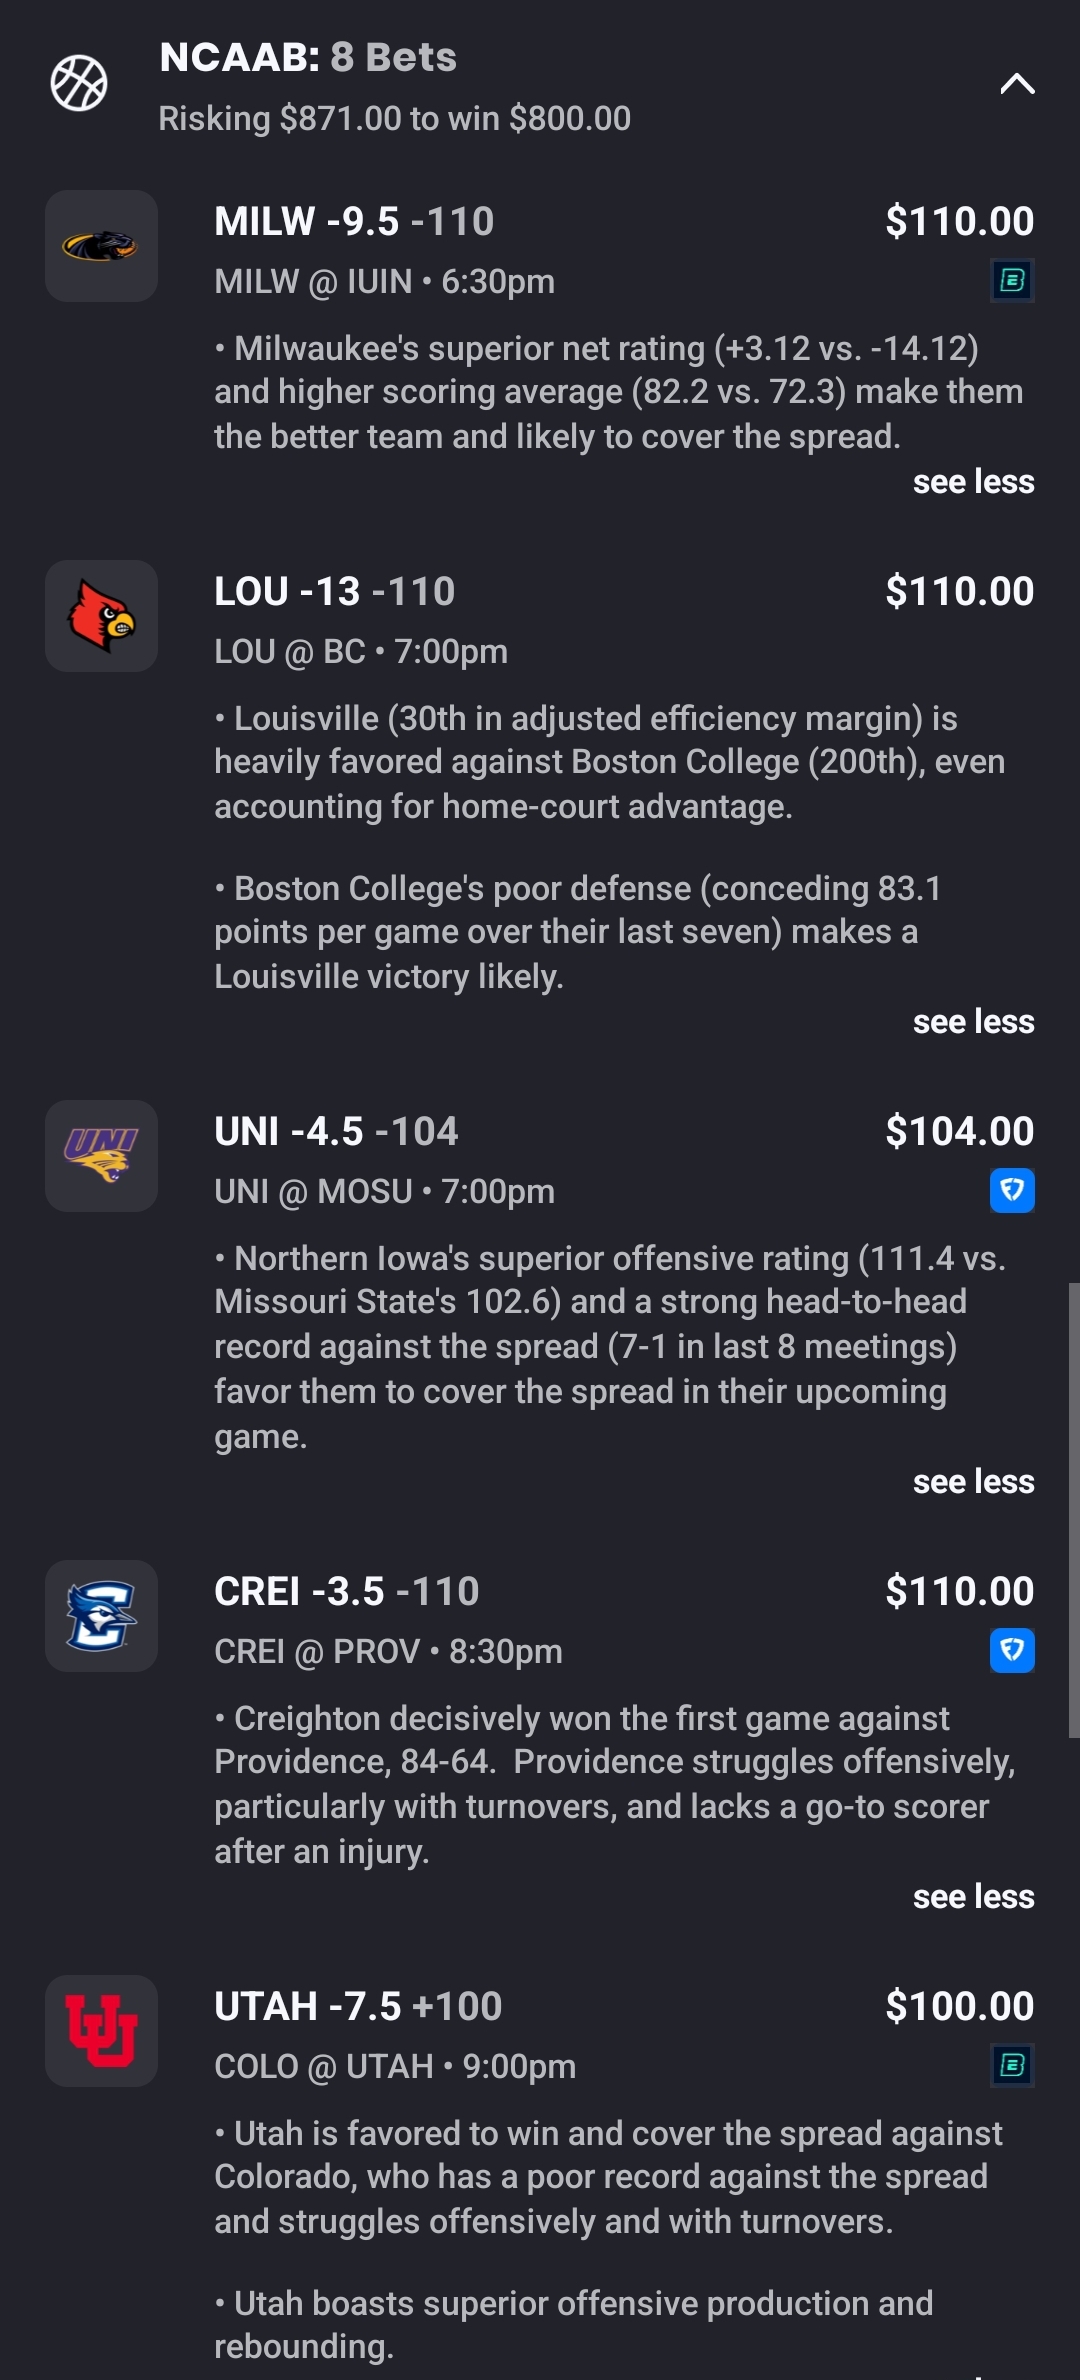Tap the Milwaukee Panthers team logo
This screenshot has height=2380, width=1080.
101,246
